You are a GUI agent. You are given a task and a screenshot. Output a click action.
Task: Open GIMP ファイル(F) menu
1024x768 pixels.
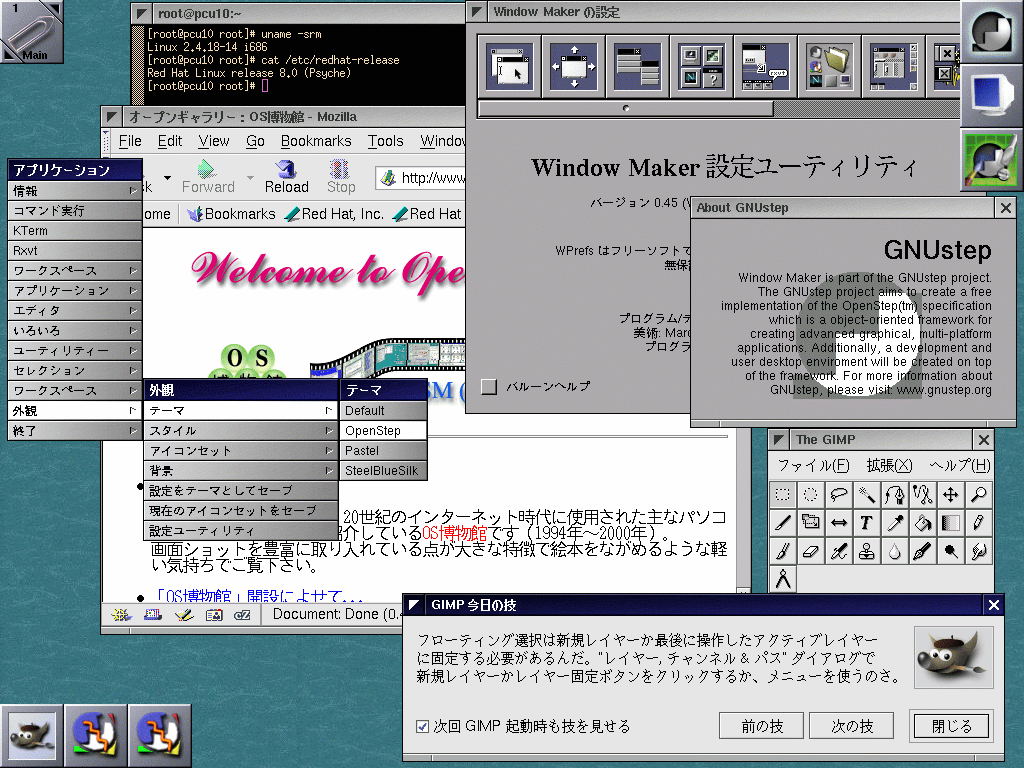pyautogui.click(x=813, y=465)
